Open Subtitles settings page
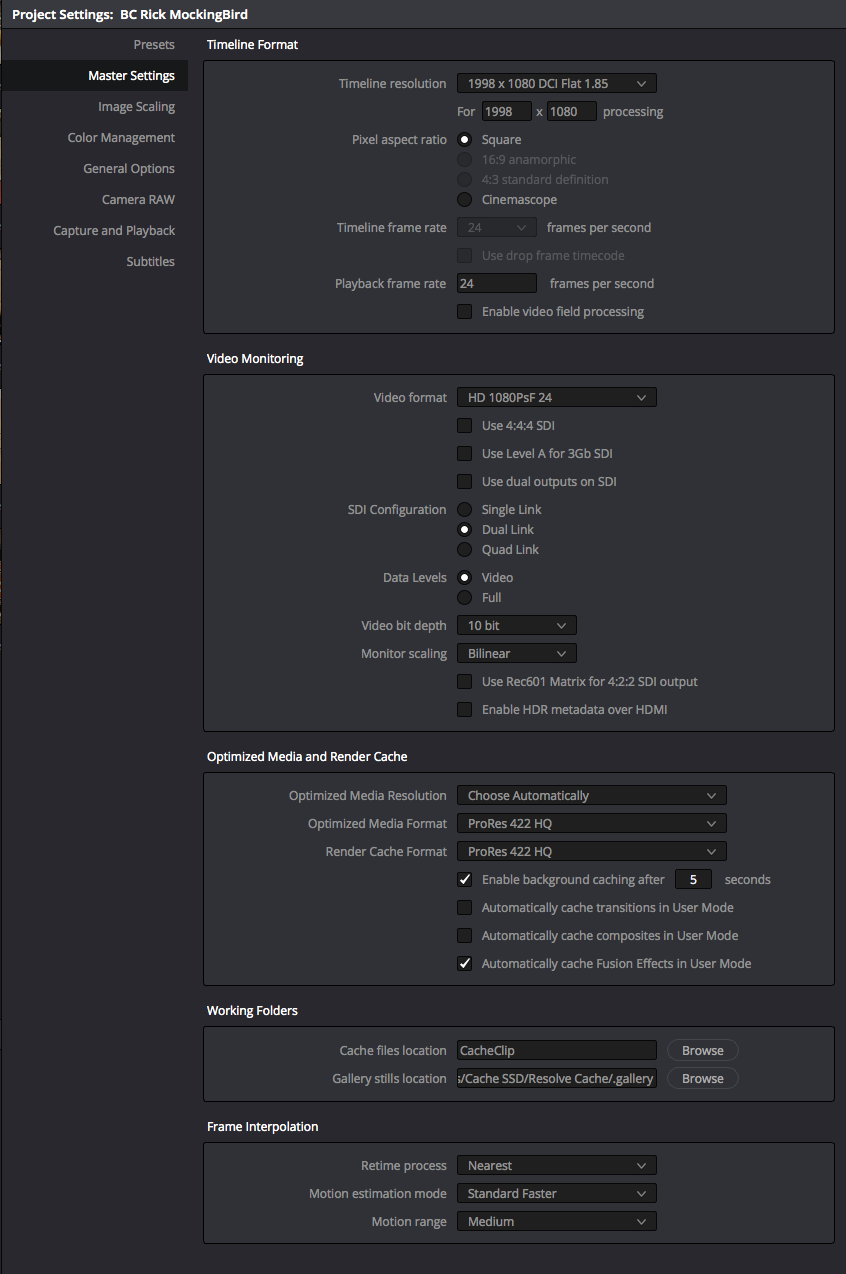Image resolution: width=846 pixels, height=1274 pixels. pos(150,262)
